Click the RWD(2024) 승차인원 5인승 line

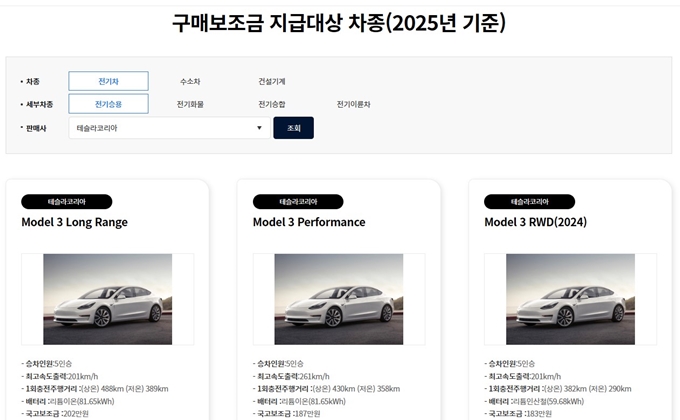[510, 364]
